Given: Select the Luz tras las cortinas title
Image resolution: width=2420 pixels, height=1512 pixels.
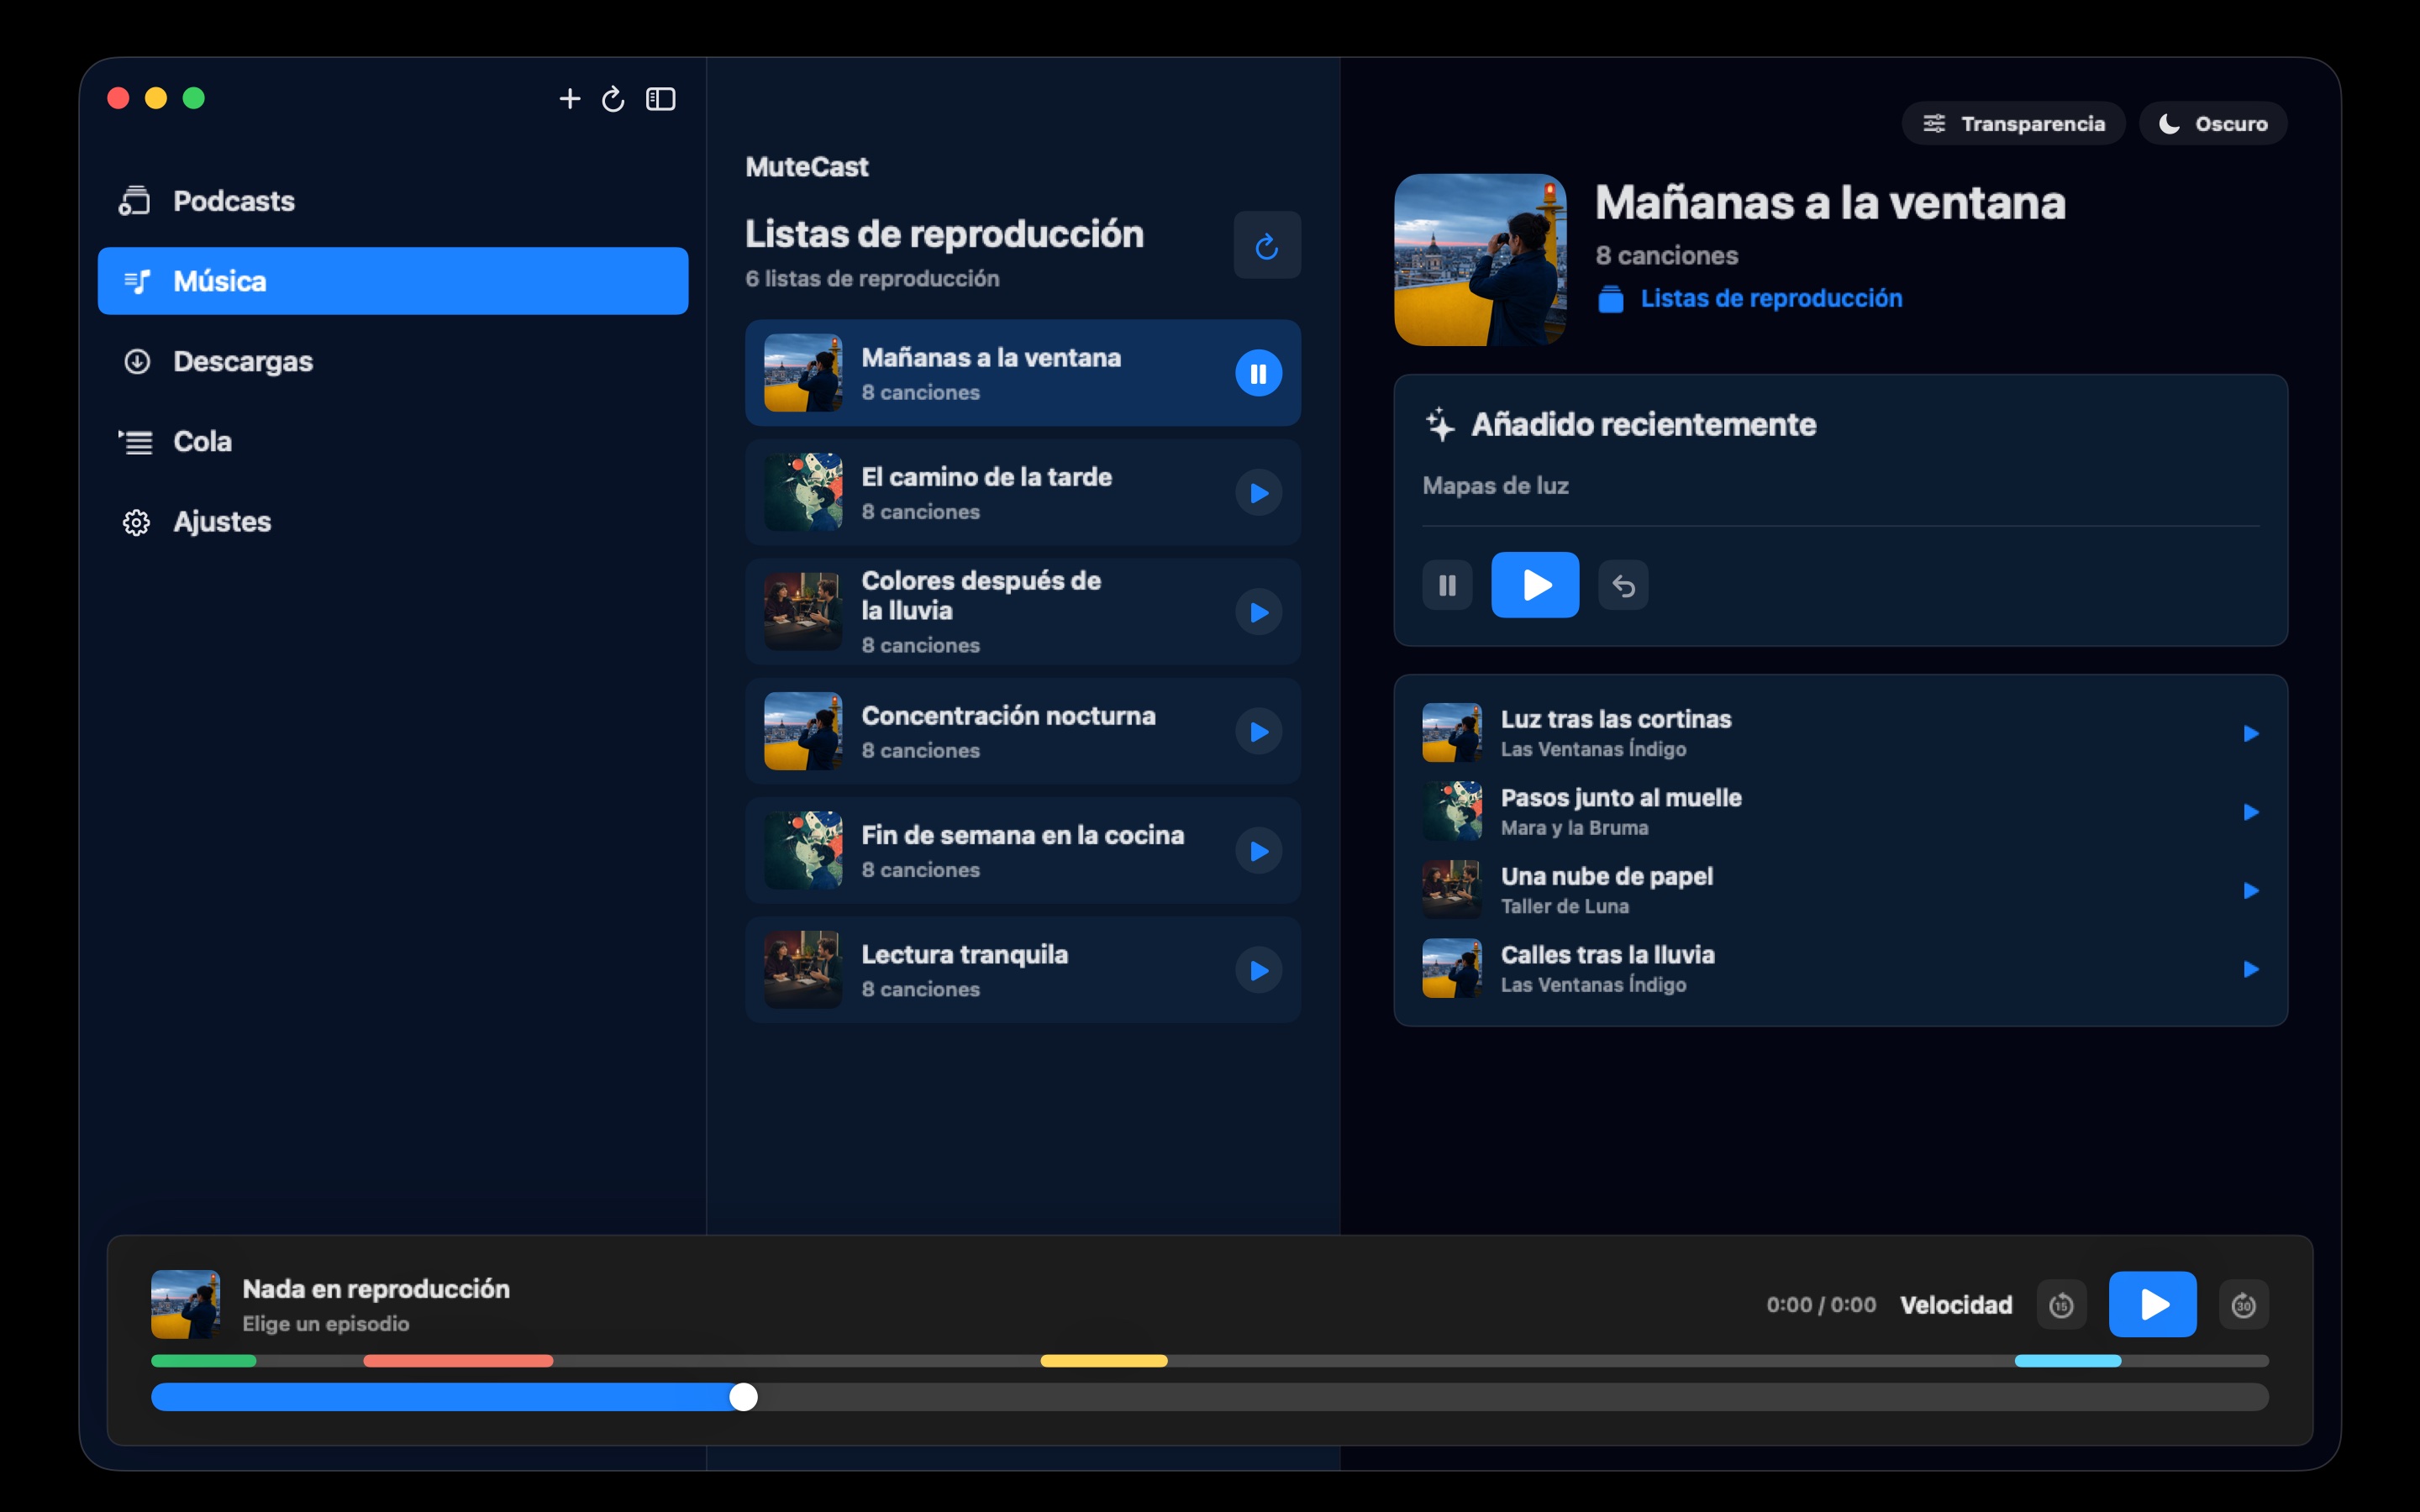Looking at the screenshot, I should (1615, 719).
